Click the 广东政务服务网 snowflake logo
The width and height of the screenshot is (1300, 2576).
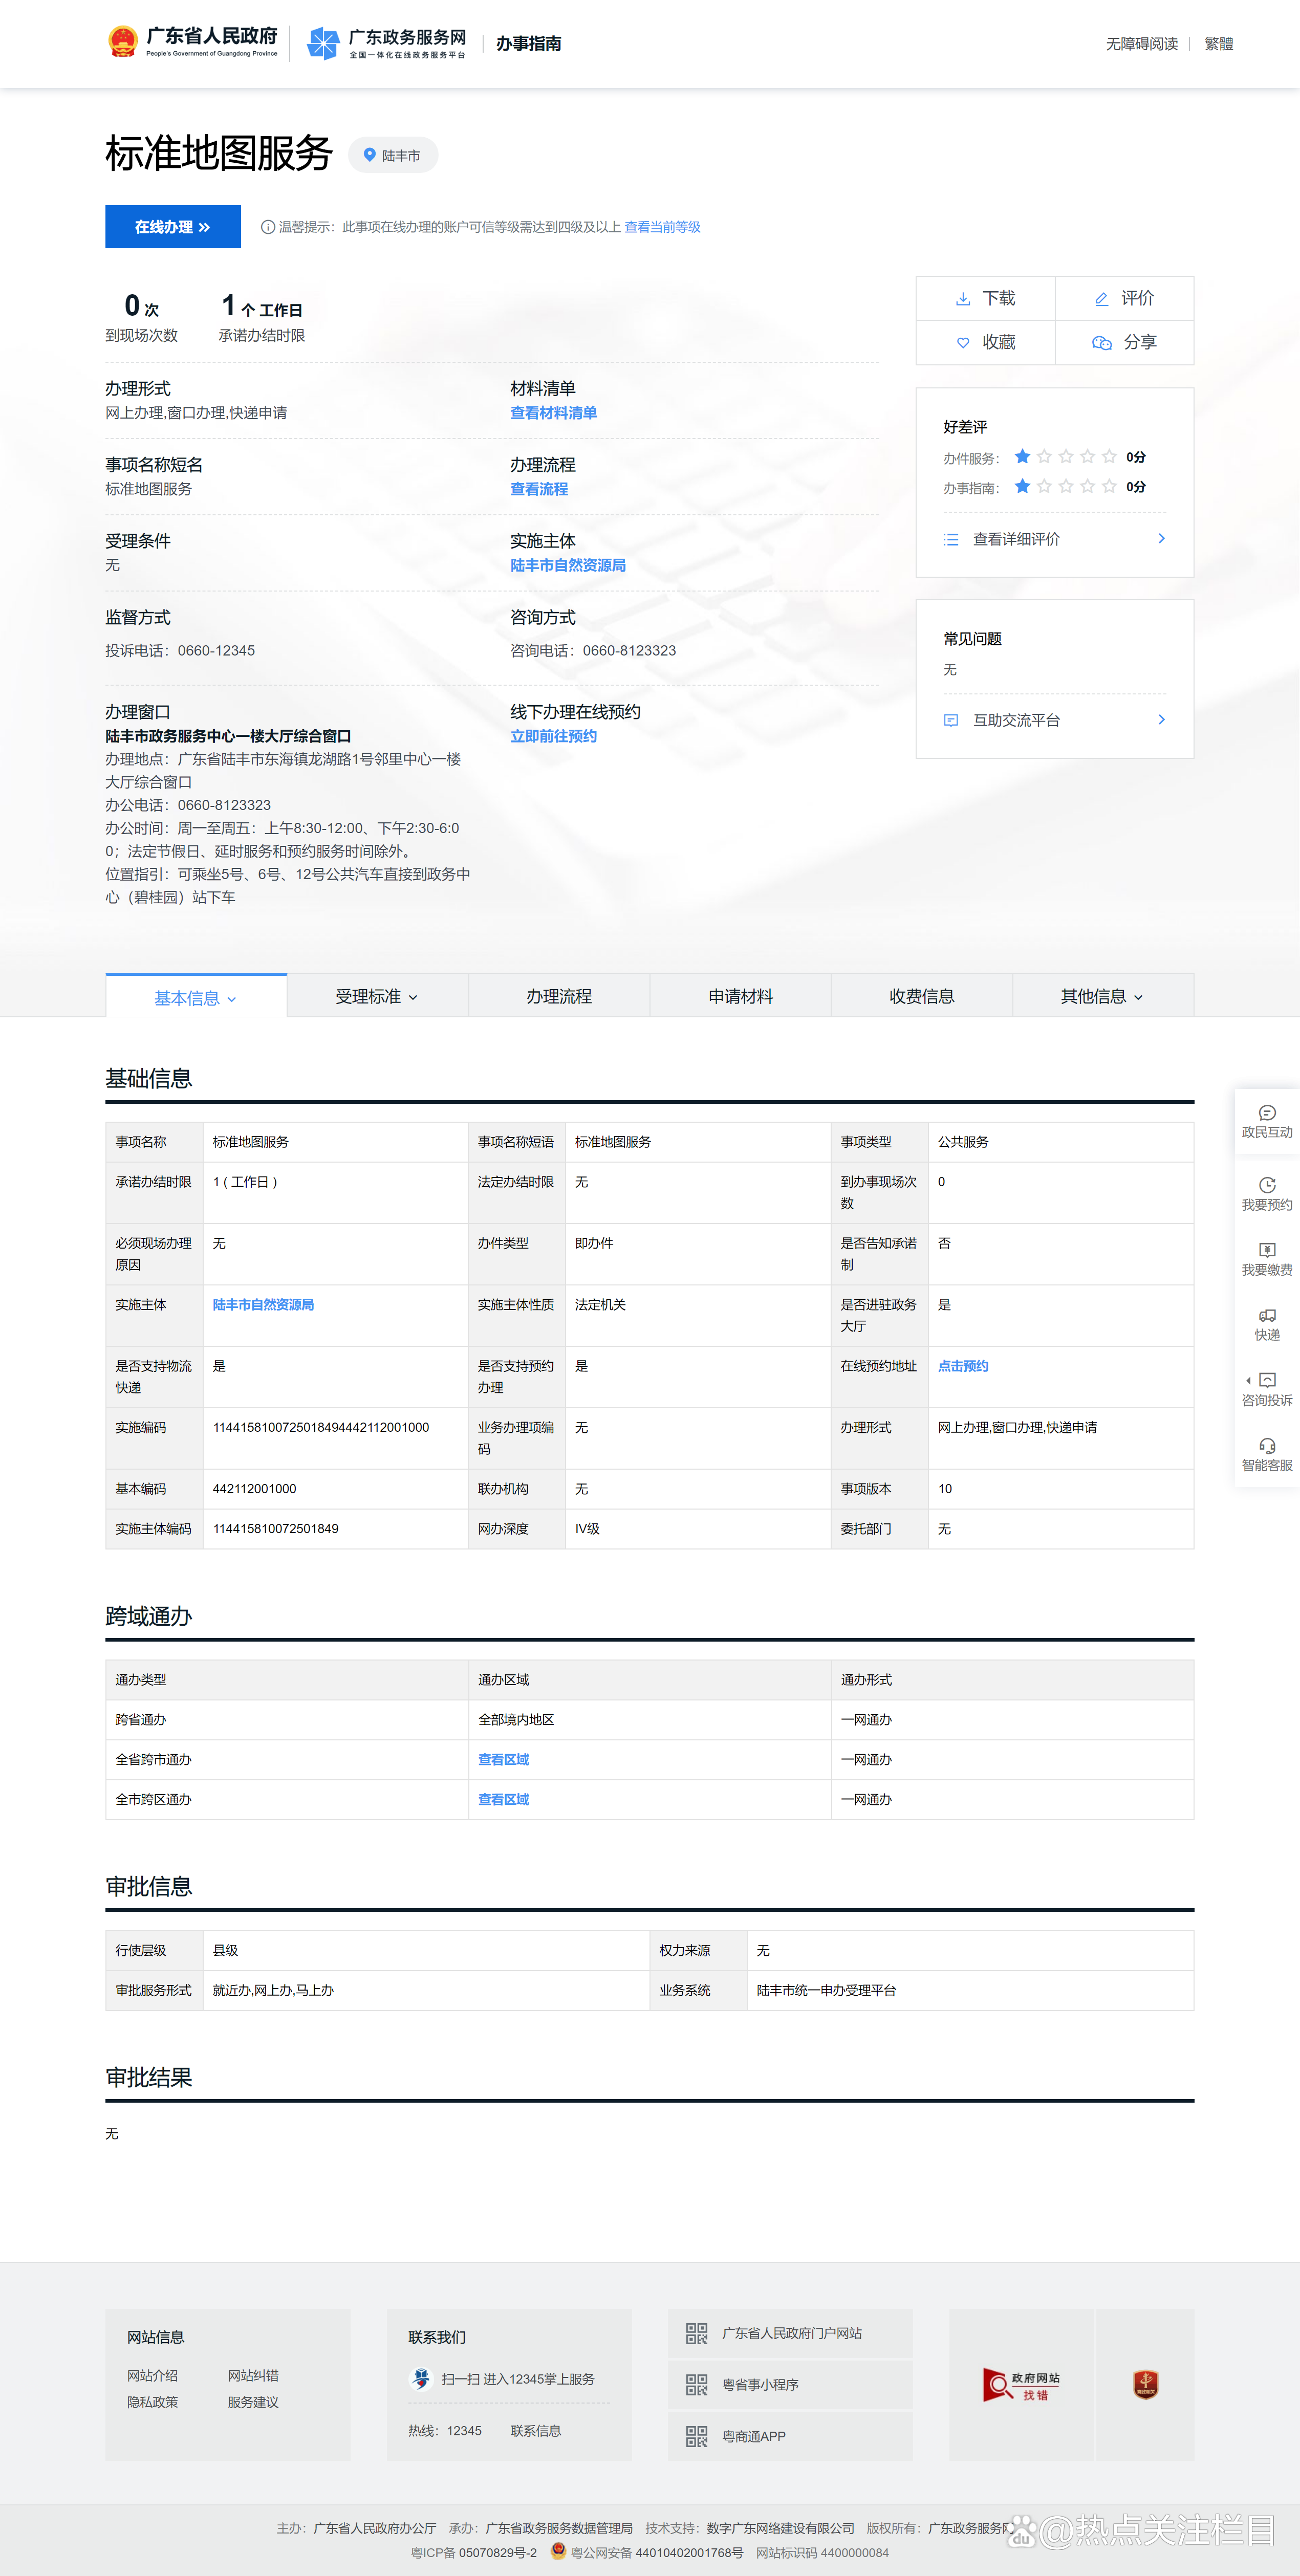click(323, 43)
